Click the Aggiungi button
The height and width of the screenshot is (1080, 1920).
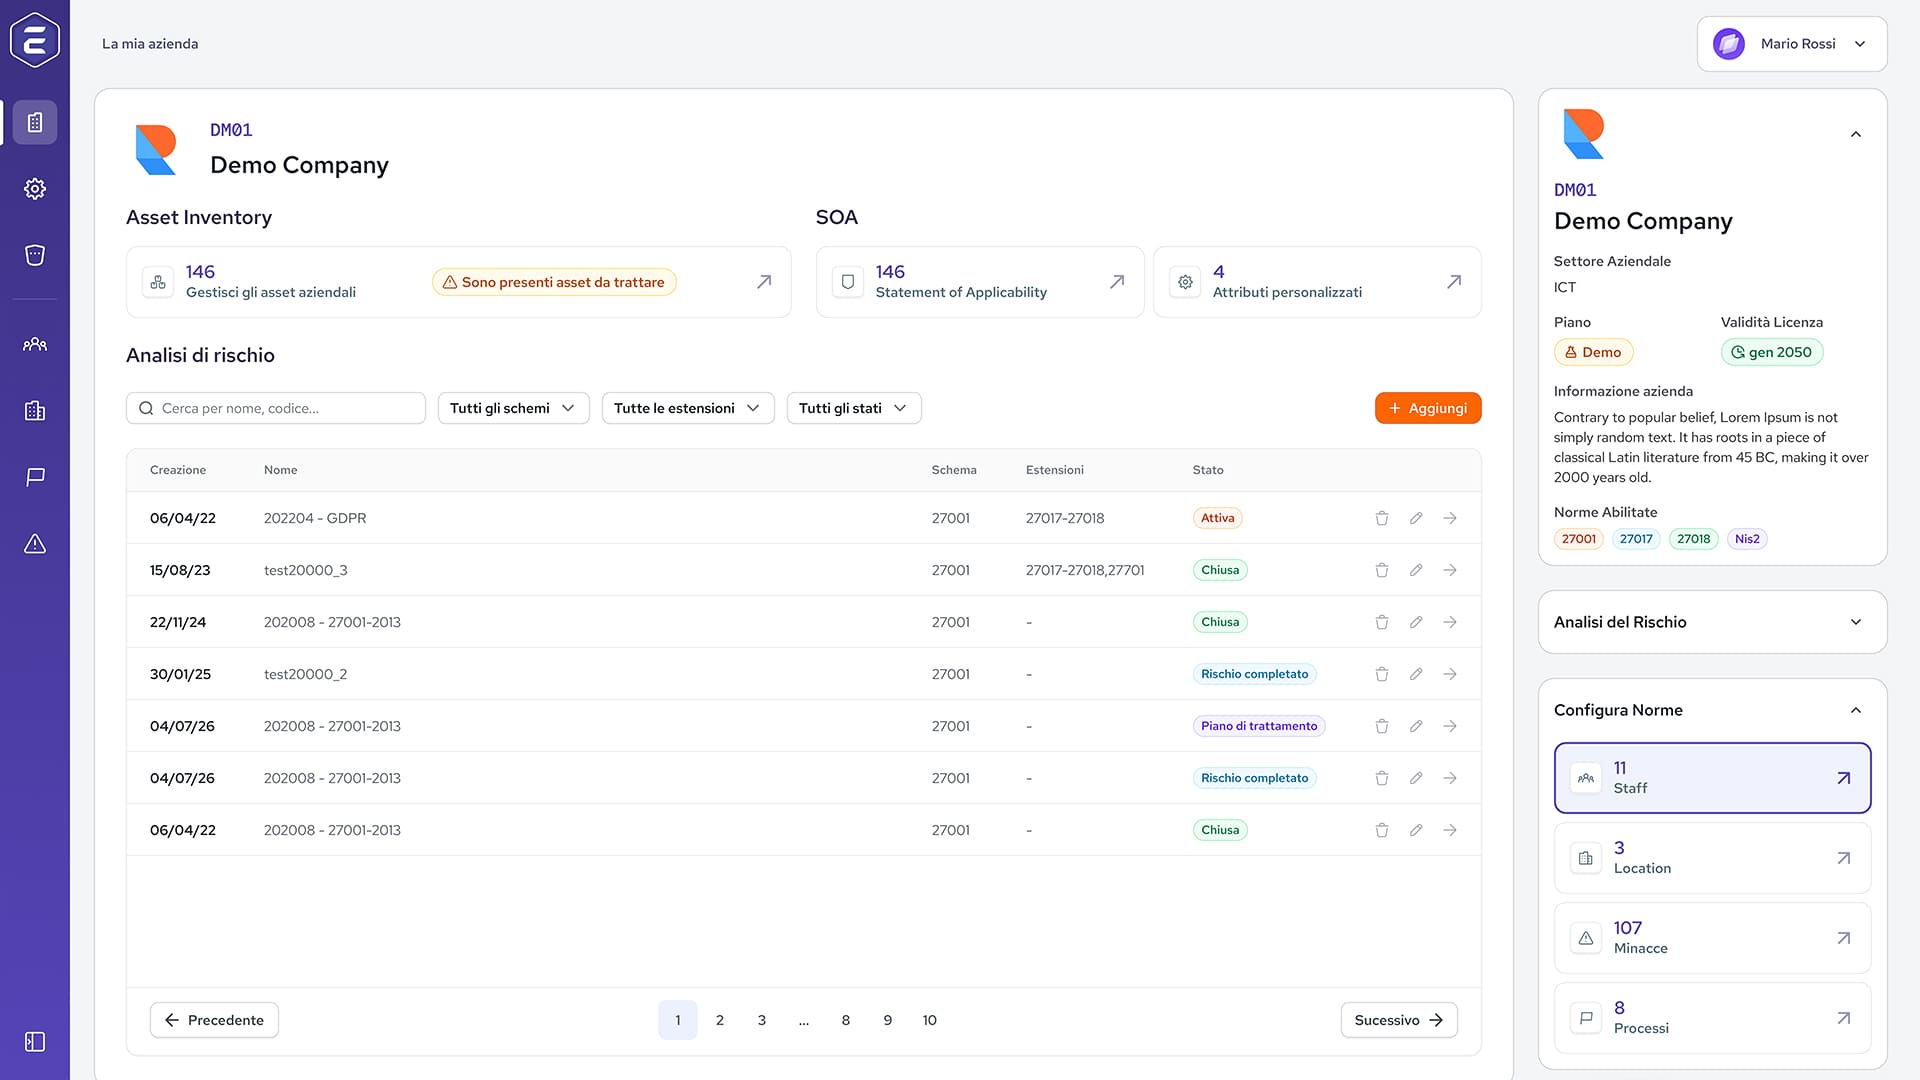point(1427,408)
